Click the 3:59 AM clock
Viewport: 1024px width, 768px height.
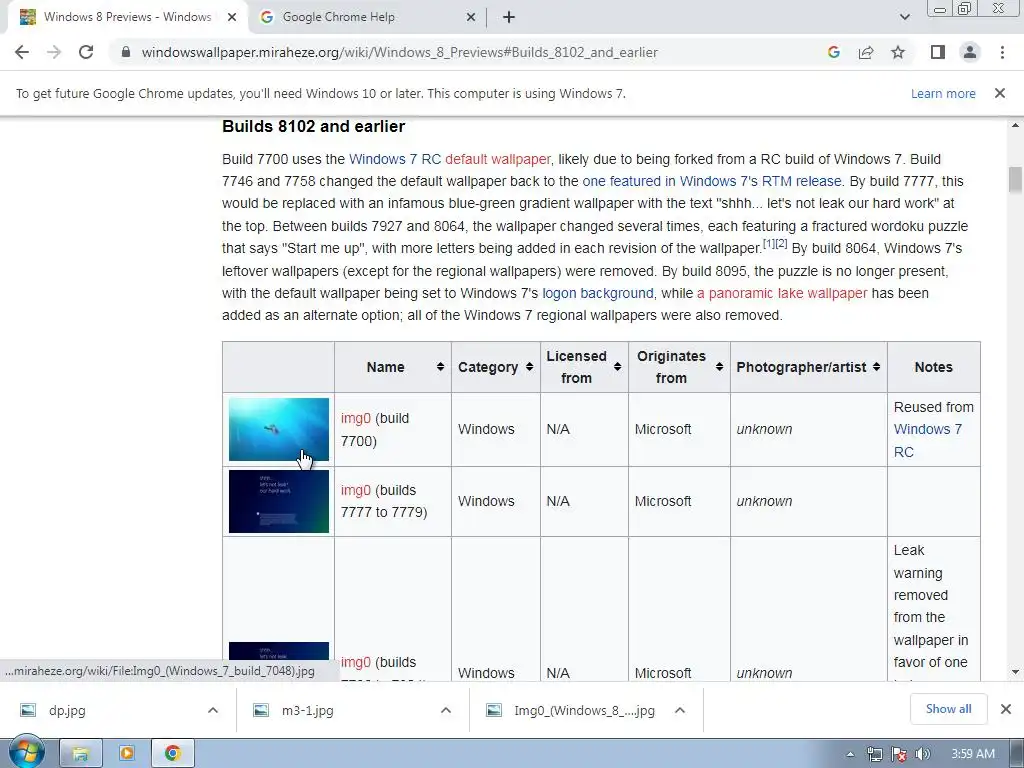972,754
